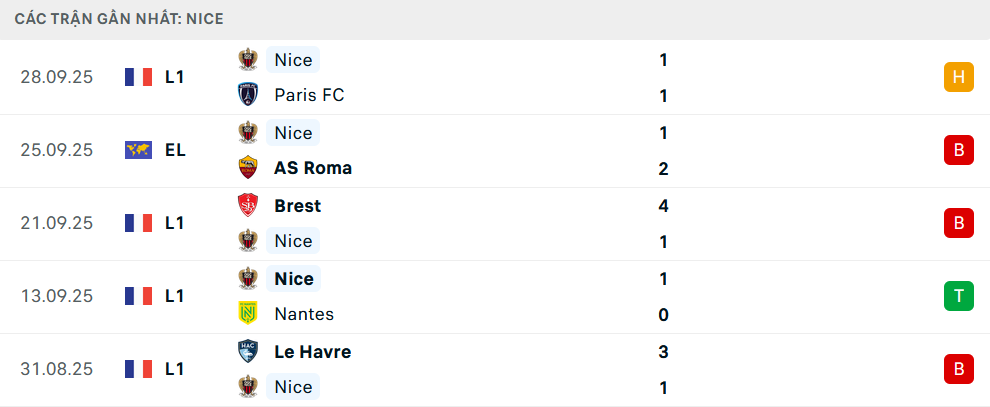This screenshot has height=407, width=990.
Task: Click the Europa League flag on 25.09.25
Action: point(138,150)
